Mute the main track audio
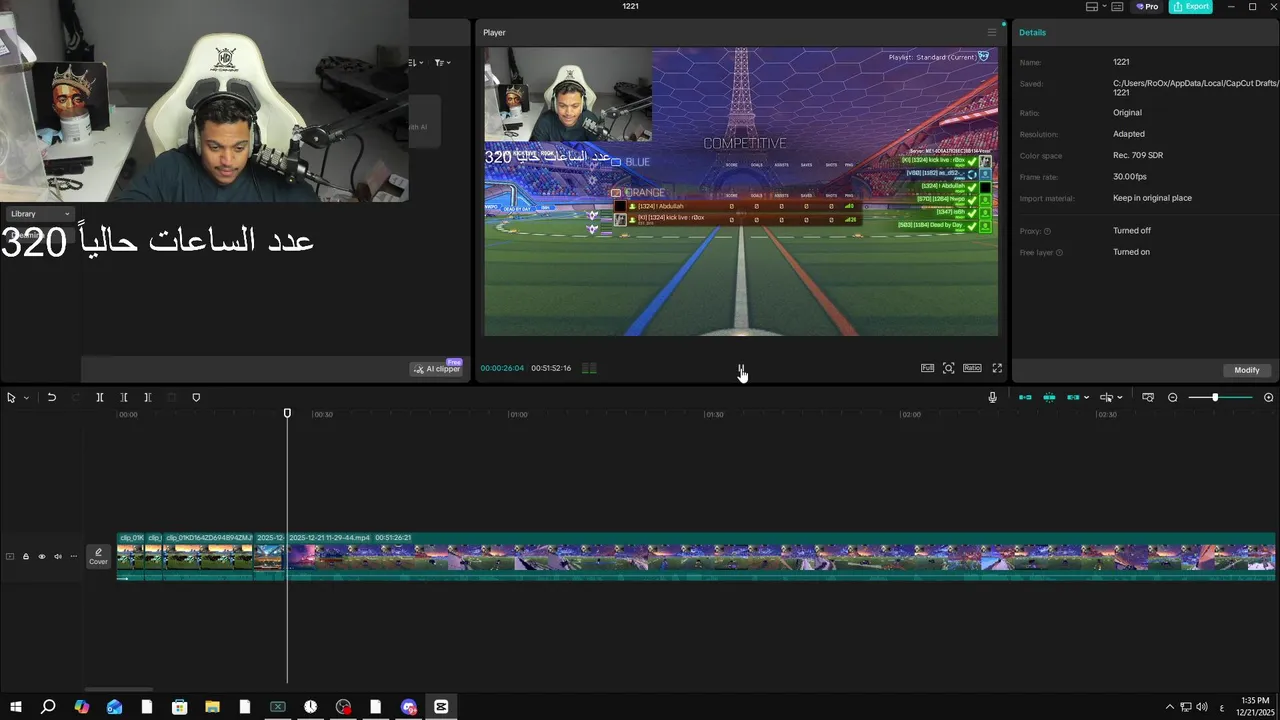Image resolution: width=1280 pixels, height=720 pixels. [58, 556]
